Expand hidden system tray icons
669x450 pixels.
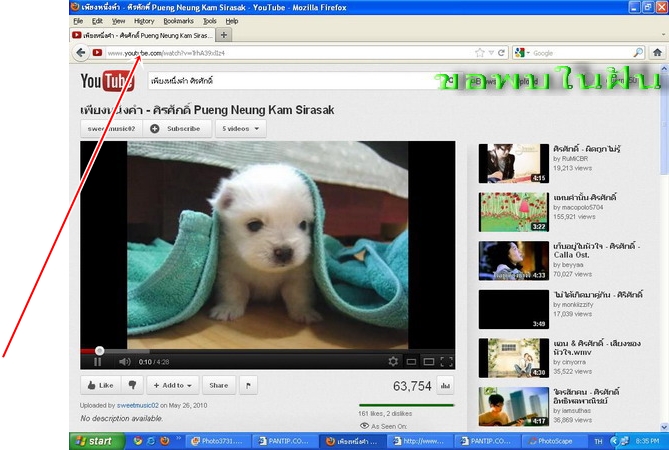[614, 441]
